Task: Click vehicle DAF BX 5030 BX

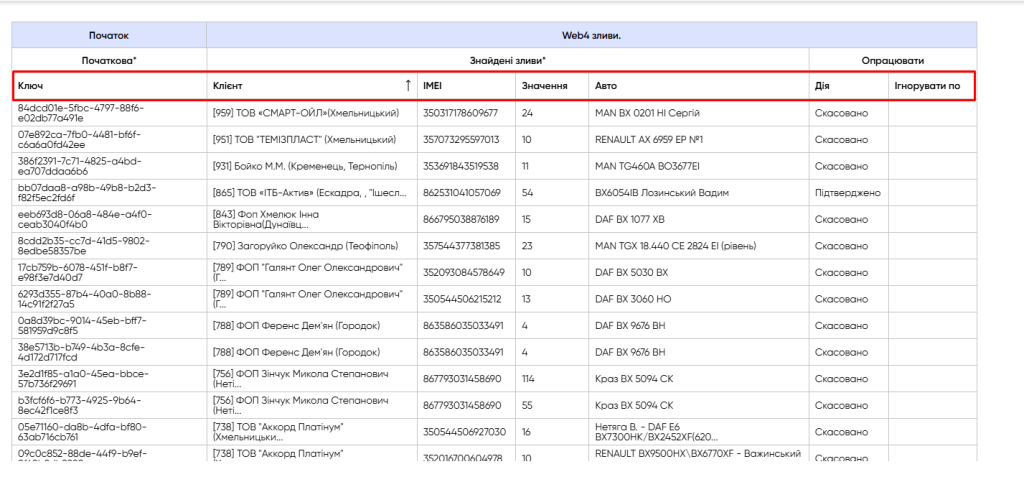Action: point(632,272)
